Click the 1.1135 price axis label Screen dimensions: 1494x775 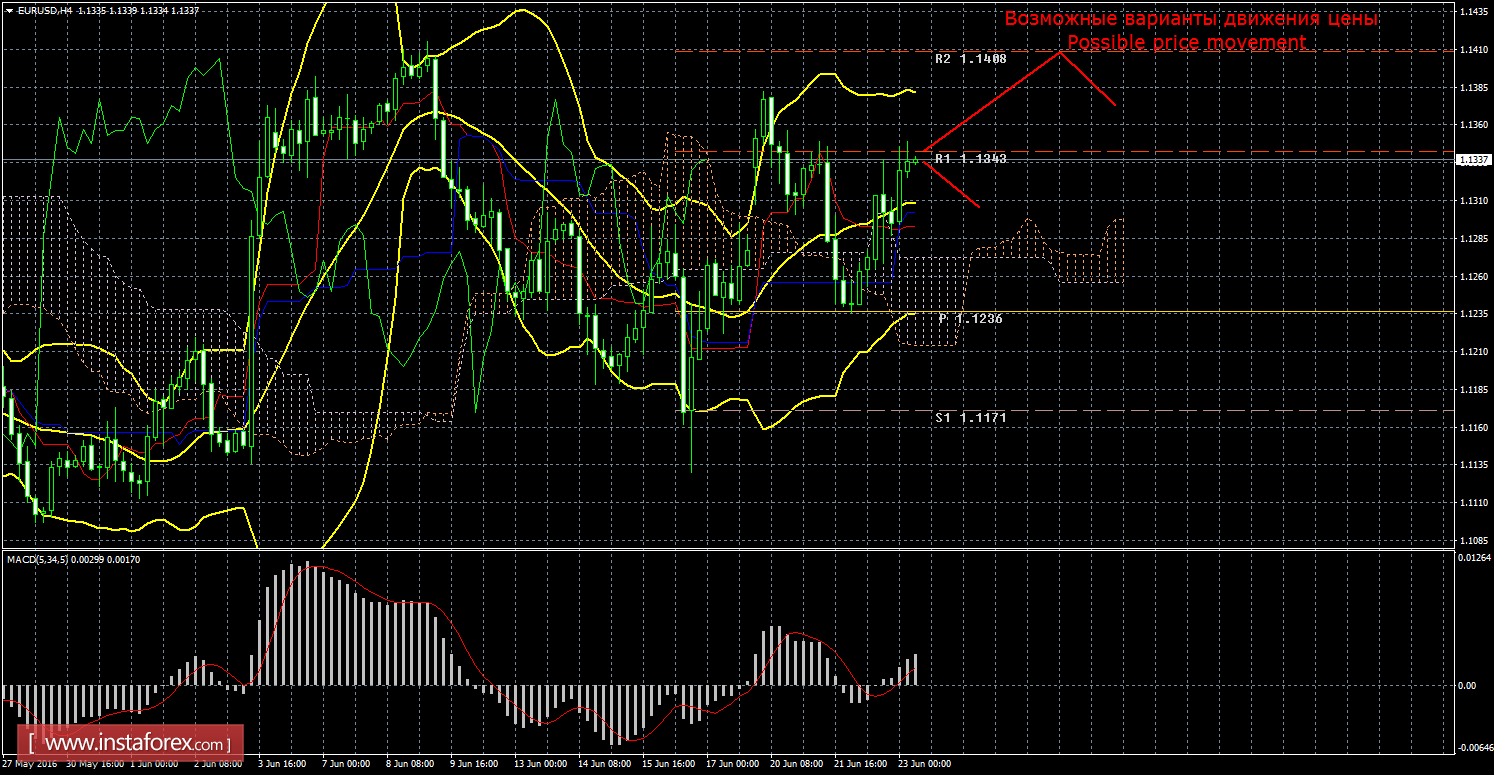coord(1475,466)
